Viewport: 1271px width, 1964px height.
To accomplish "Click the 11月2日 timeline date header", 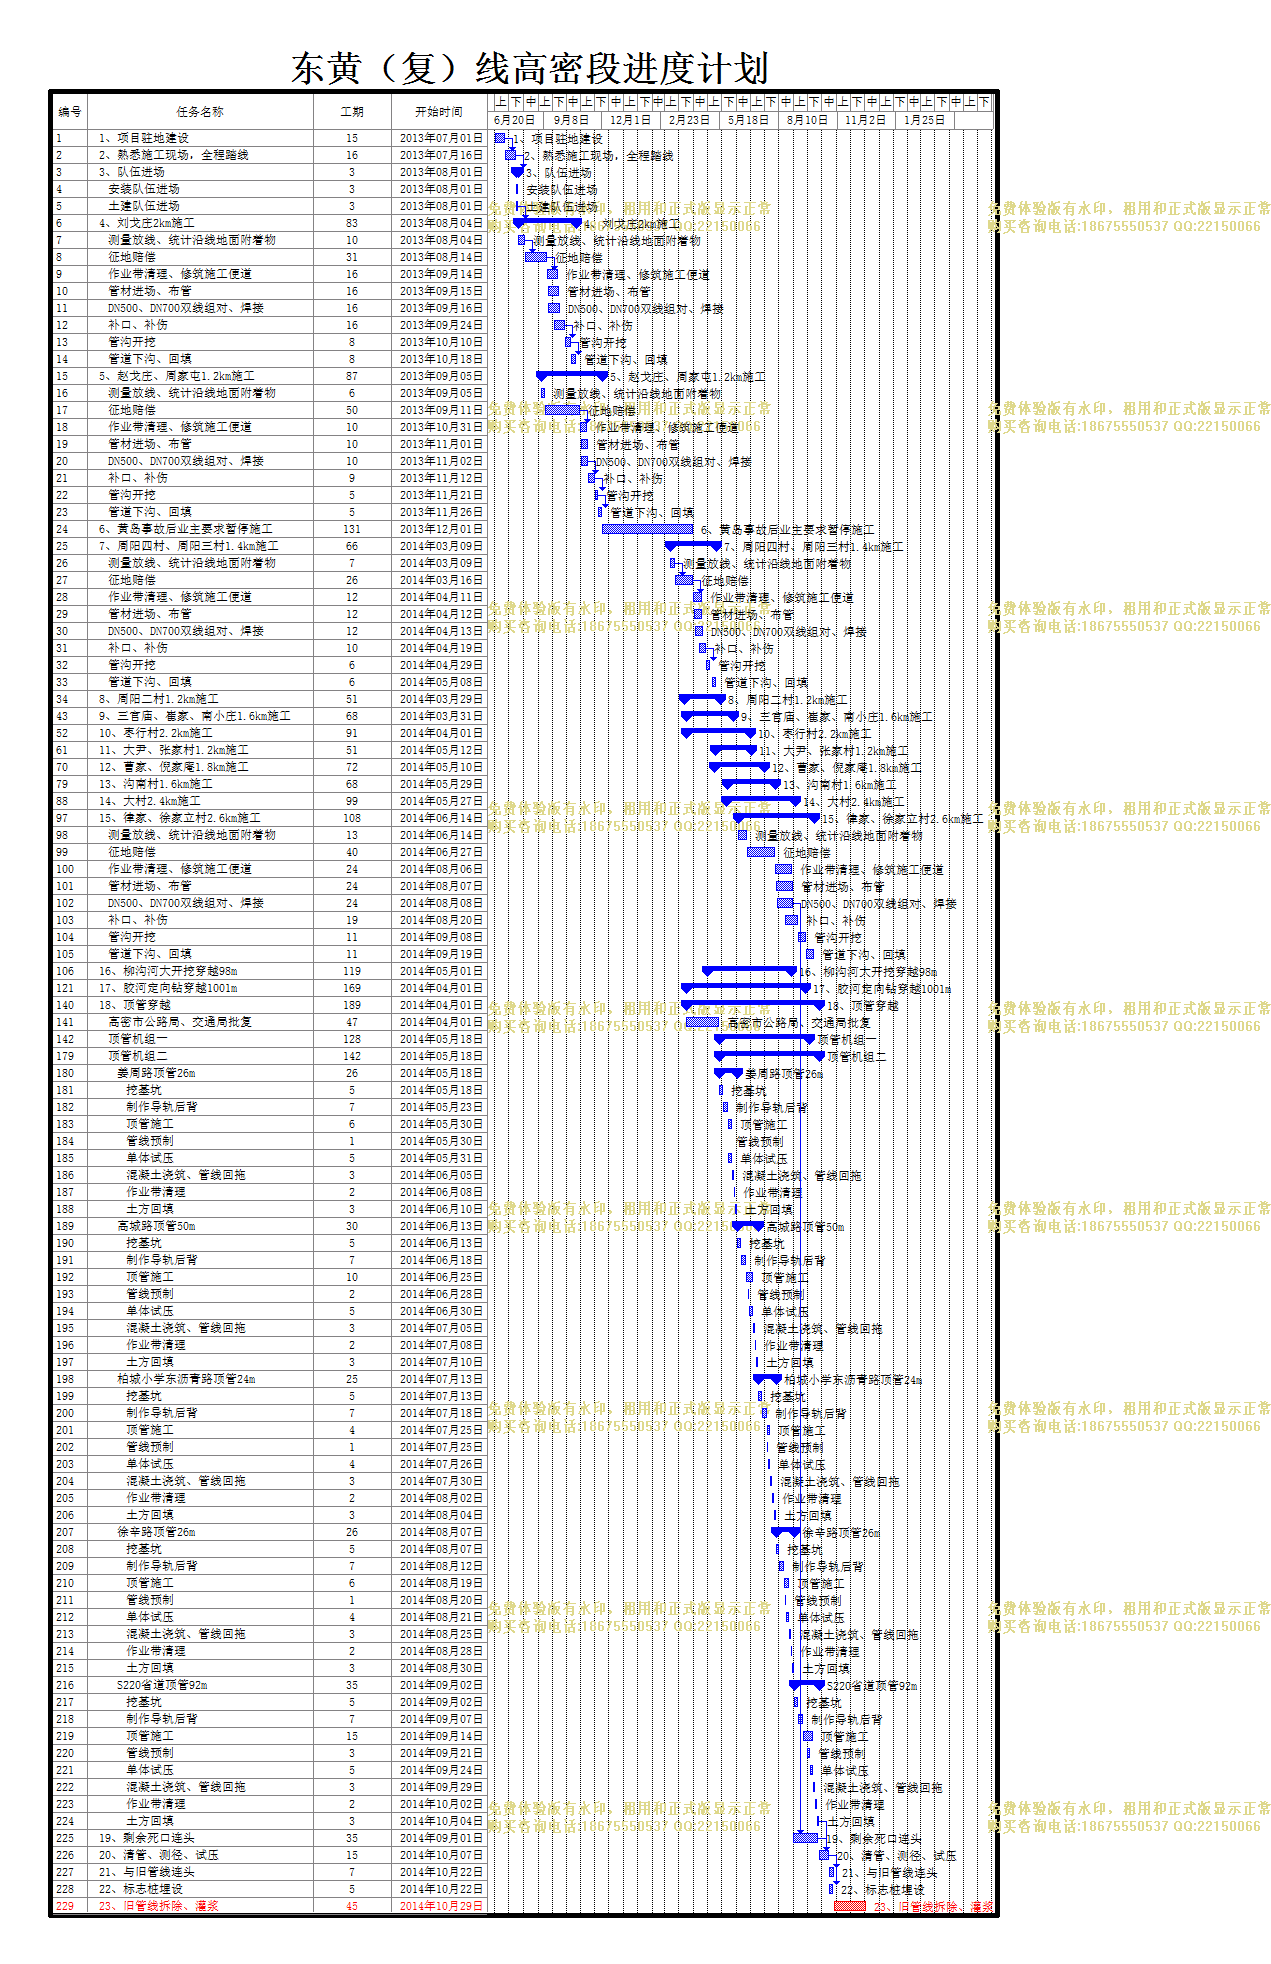I will 865,120.
